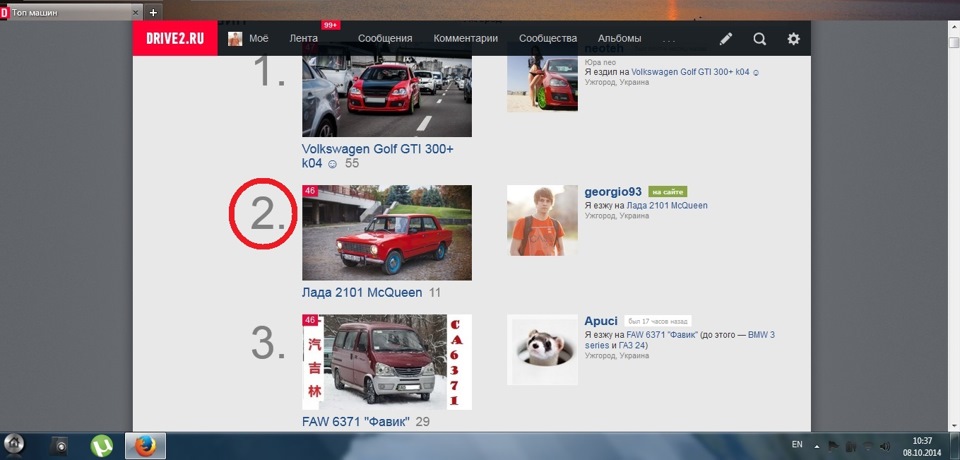Open the pencil write-post icon
This screenshot has width=960, height=460.
(726, 39)
